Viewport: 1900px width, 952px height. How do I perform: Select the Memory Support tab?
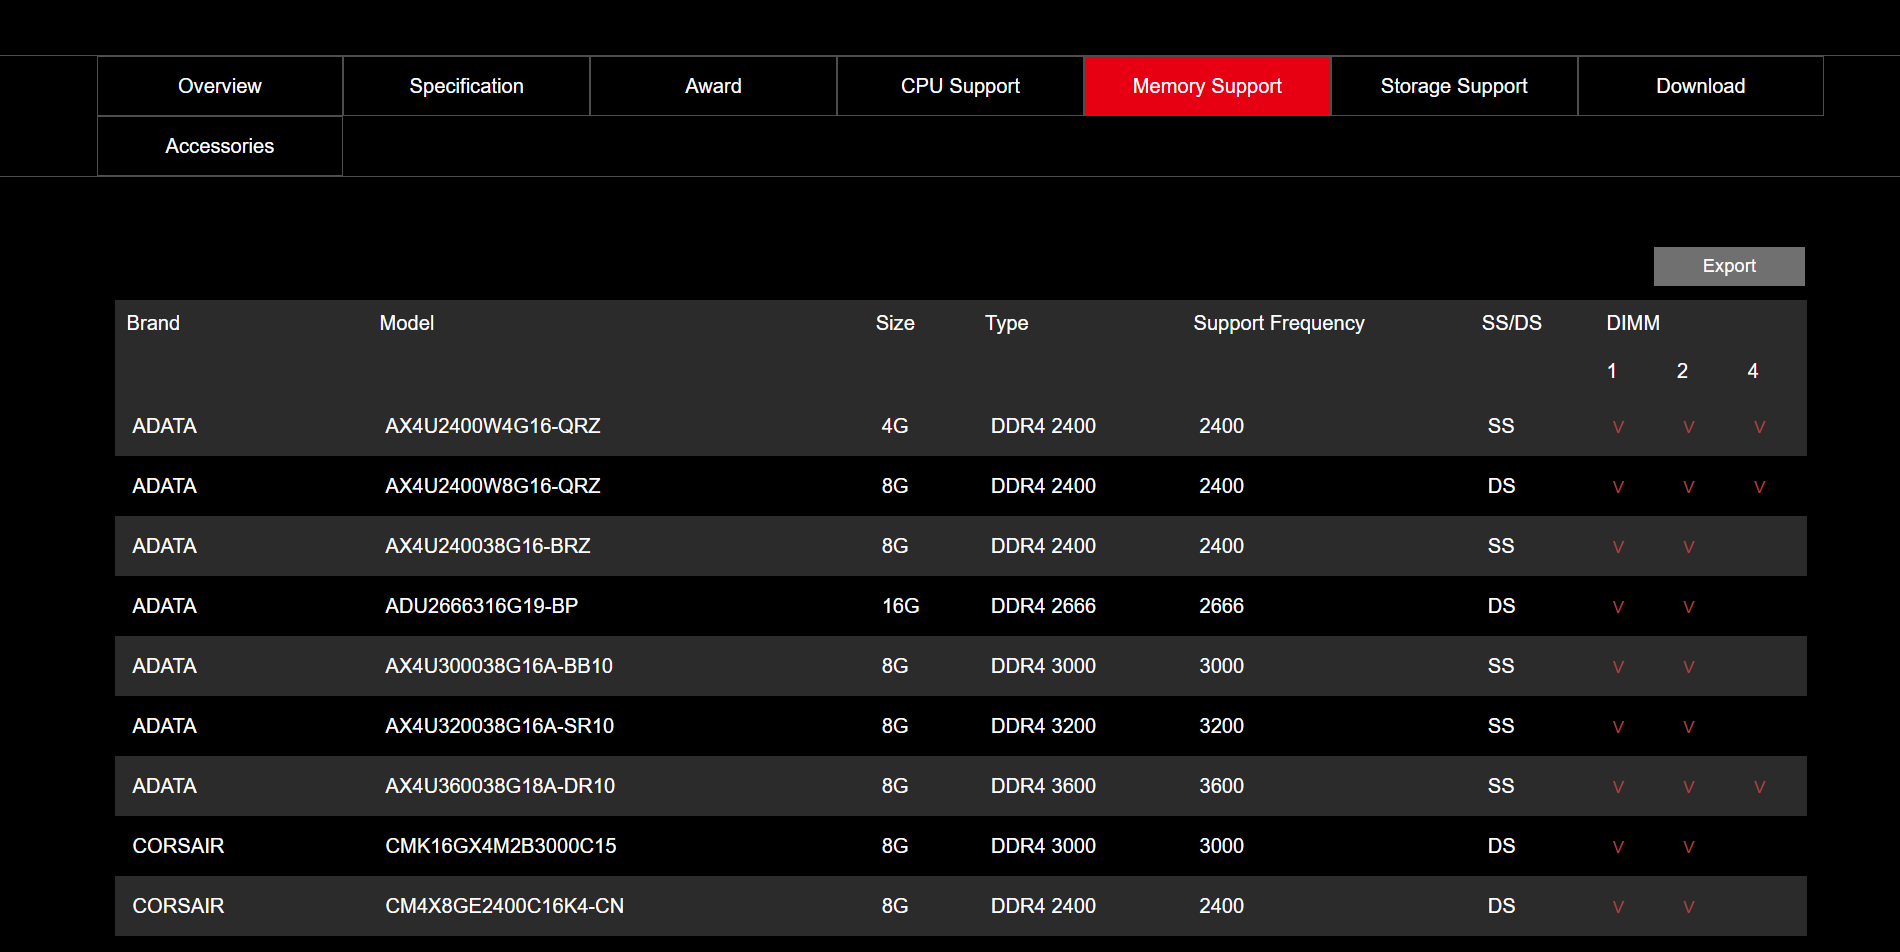pyautogui.click(x=1207, y=86)
